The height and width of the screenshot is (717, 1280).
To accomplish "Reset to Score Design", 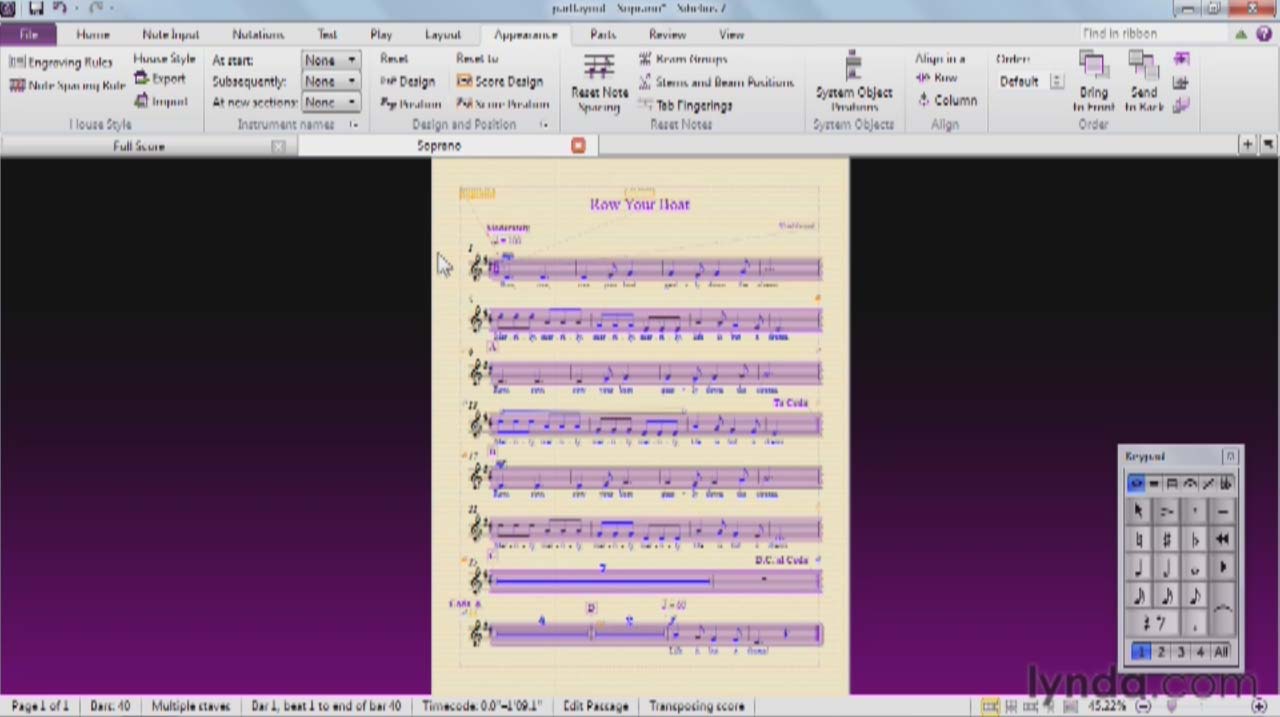I will coord(500,82).
